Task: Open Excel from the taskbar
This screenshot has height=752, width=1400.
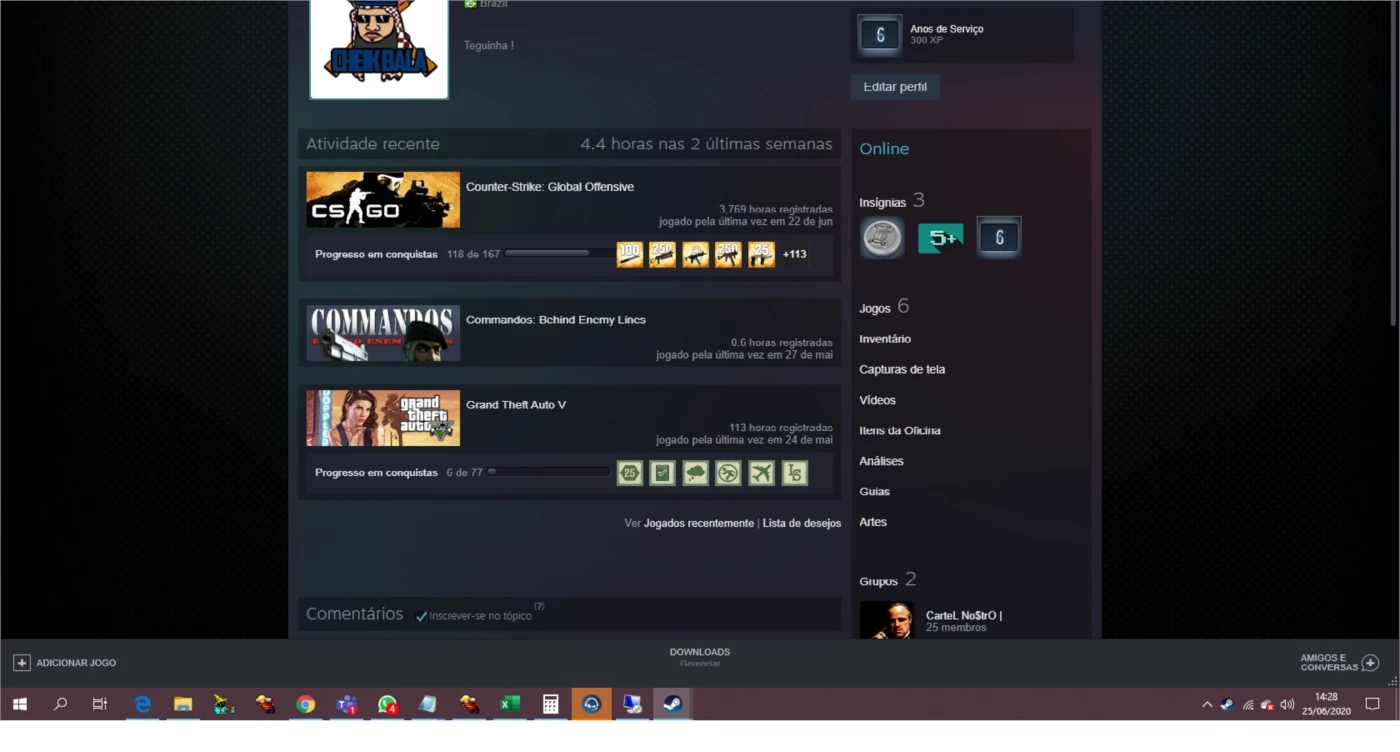Action: point(510,704)
